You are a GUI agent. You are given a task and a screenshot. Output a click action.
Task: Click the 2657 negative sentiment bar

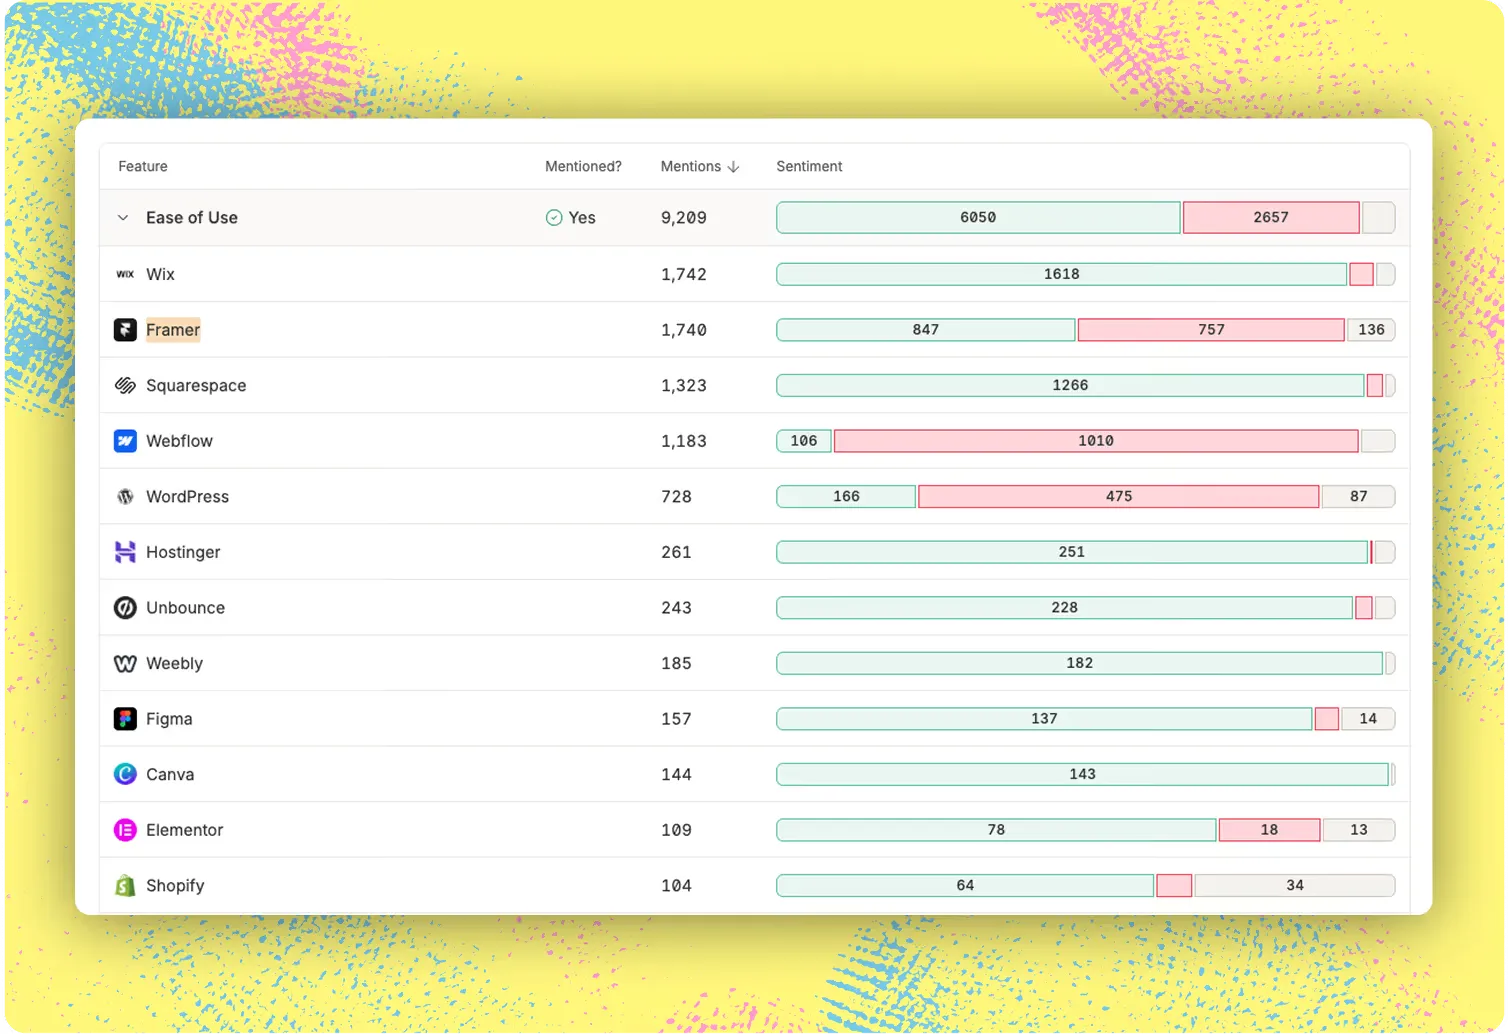pos(1271,218)
